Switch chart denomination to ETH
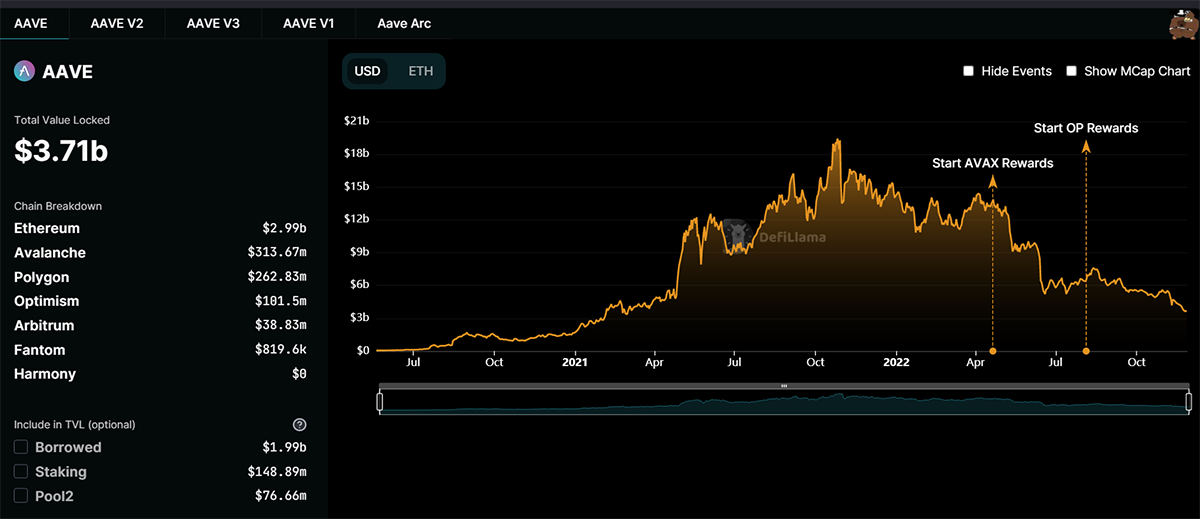This screenshot has width=1200, height=519. tap(421, 72)
